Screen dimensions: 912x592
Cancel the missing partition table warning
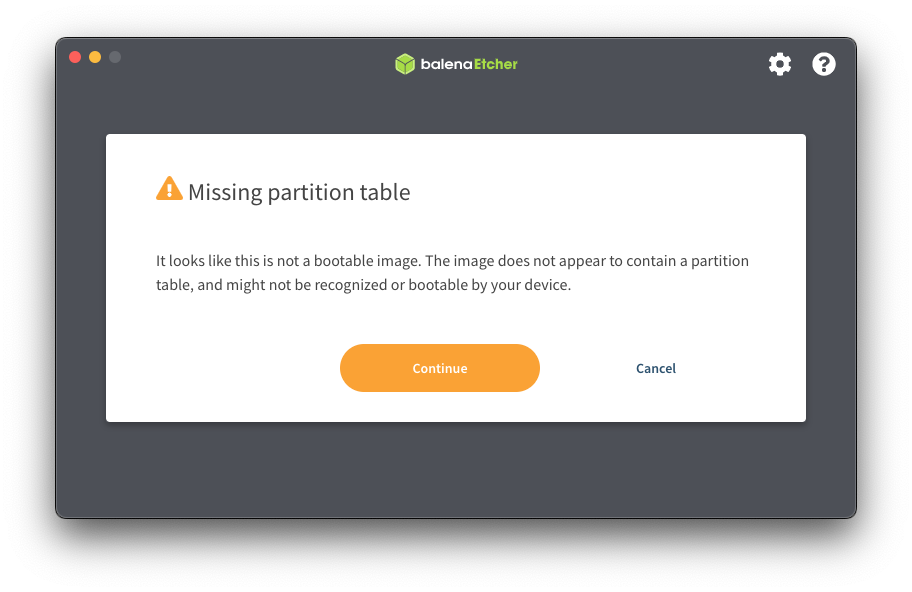click(x=656, y=368)
